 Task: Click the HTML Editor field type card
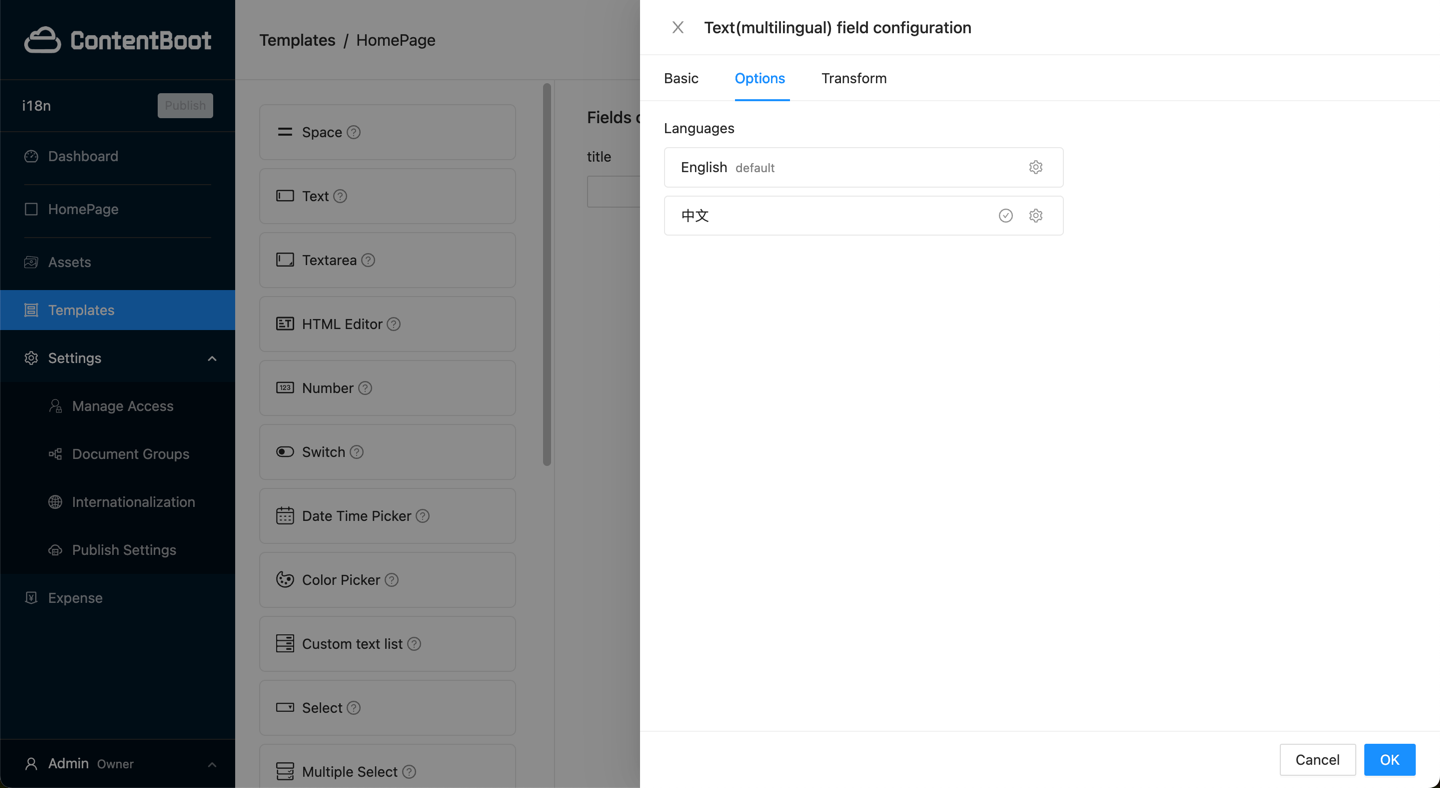point(387,324)
